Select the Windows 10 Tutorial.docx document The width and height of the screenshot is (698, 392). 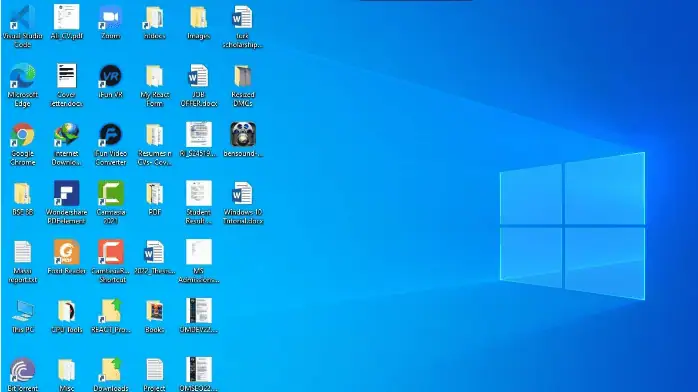pyautogui.click(x=242, y=194)
